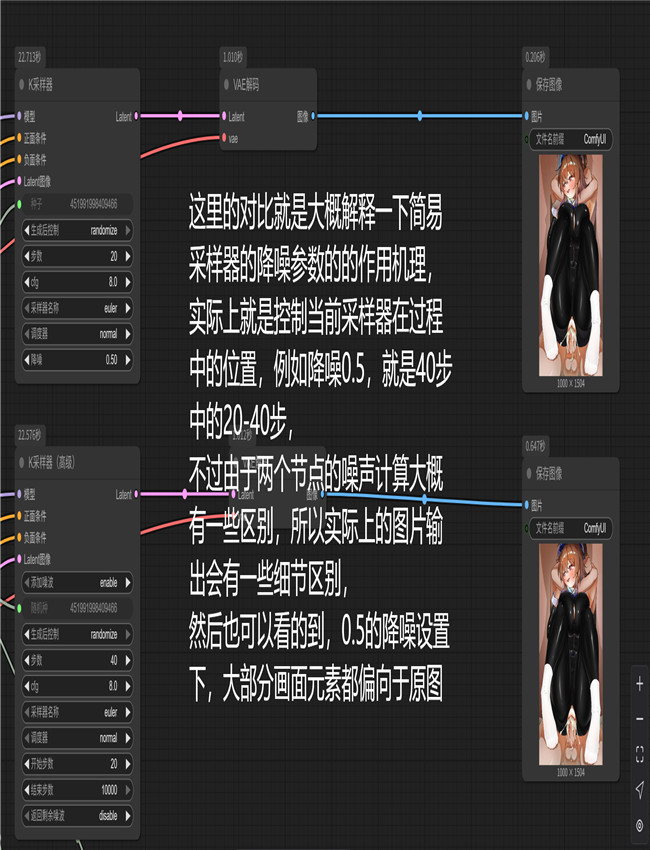Collapse the K采样器（高级） node via its title dot
The height and width of the screenshot is (850, 650).
21,462
